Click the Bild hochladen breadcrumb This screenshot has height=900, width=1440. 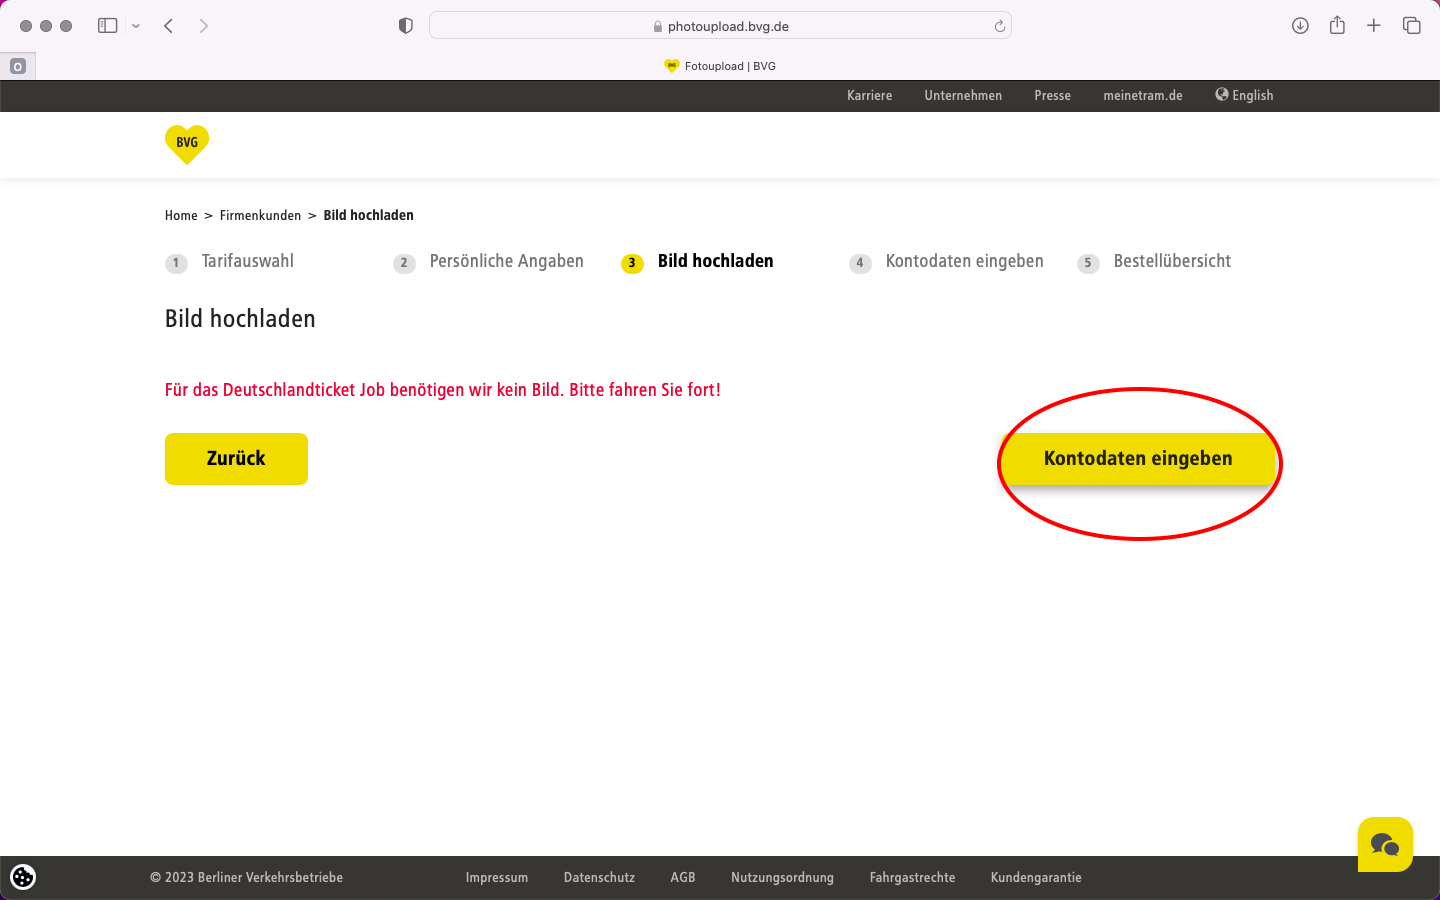click(368, 215)
